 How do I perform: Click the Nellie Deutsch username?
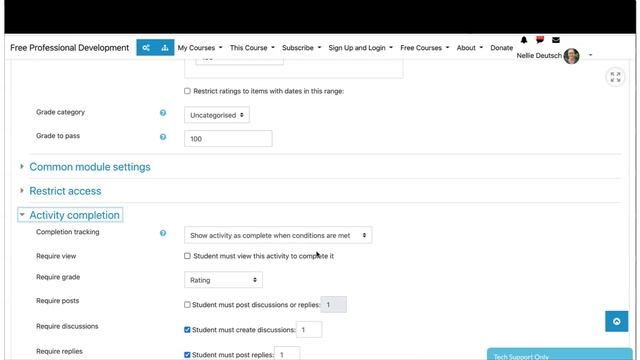[539, 56]
